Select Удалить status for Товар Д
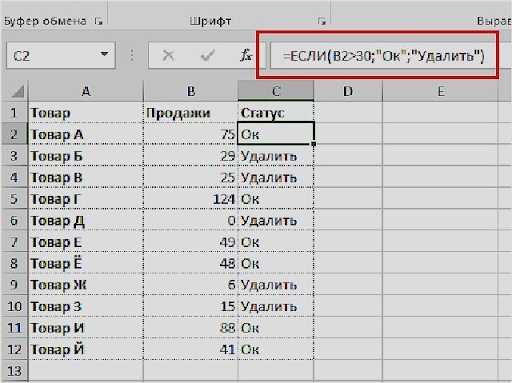 pyautogui.click(x=276, y=220)
